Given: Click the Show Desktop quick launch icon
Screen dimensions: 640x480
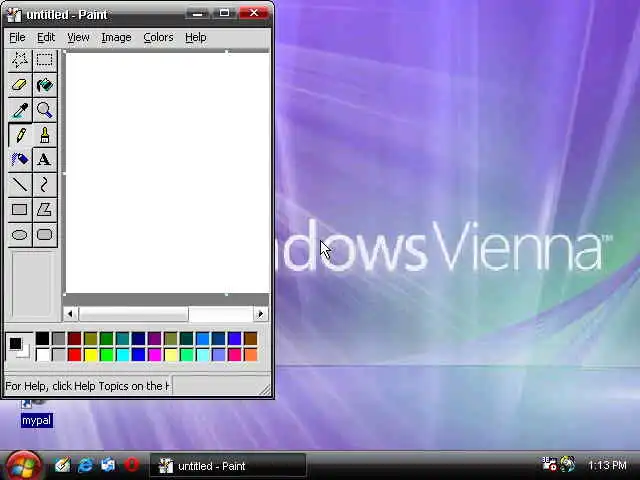Looking at the screenshot, I should click(x=108, y=465).
